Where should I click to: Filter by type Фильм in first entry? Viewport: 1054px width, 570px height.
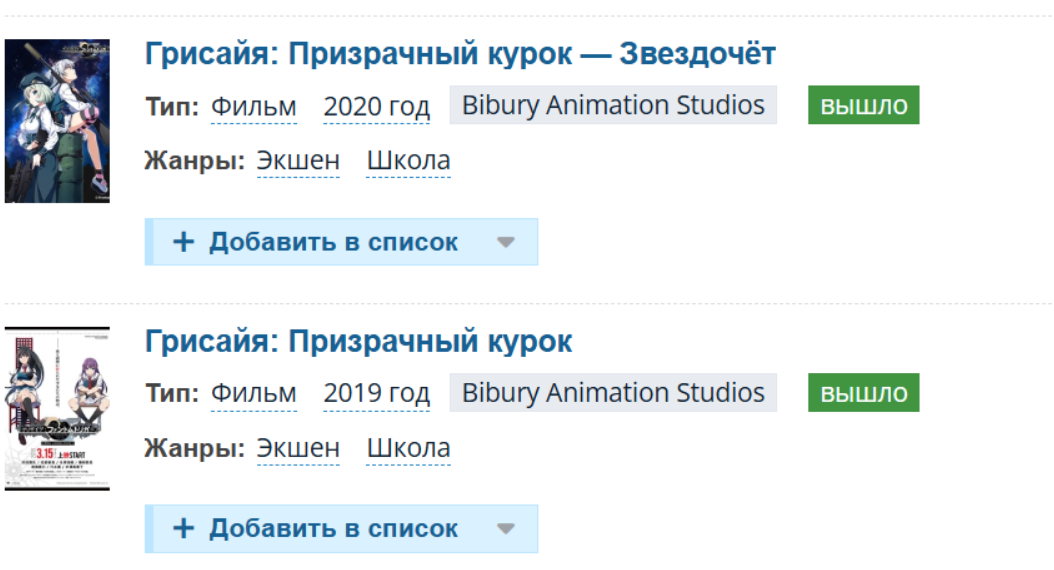[253, 106]
